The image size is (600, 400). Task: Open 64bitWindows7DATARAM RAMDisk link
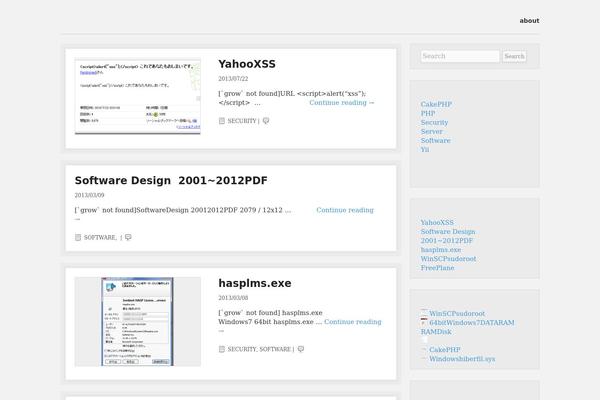click(x=468, y=327)
